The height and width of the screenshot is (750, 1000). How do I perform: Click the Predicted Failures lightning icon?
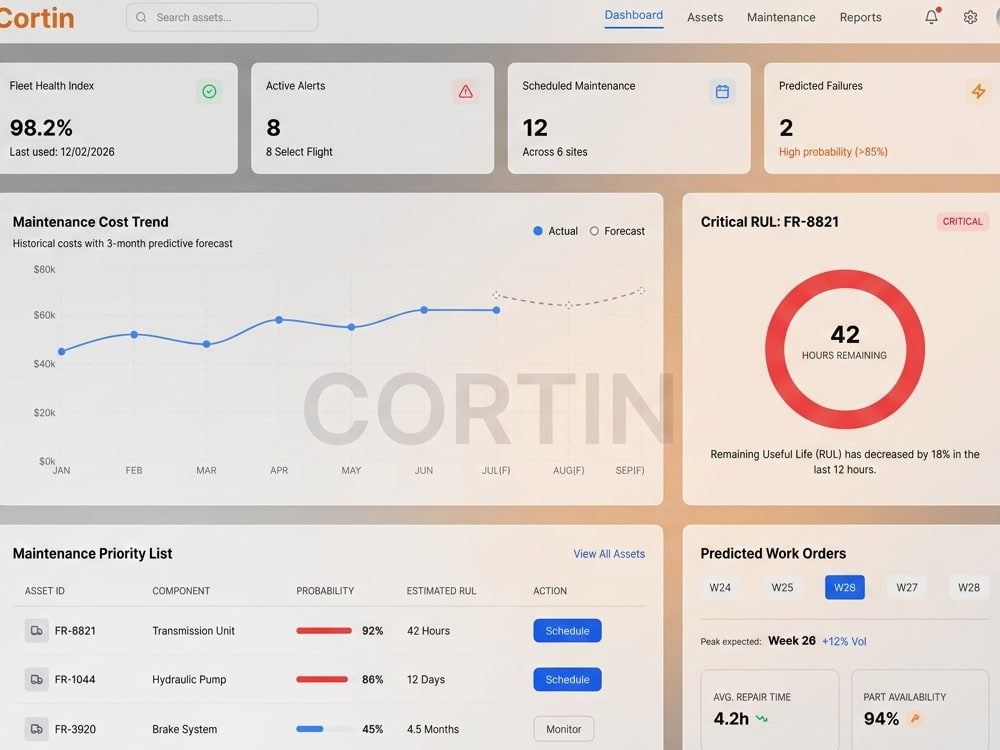(x=978, y=91)
